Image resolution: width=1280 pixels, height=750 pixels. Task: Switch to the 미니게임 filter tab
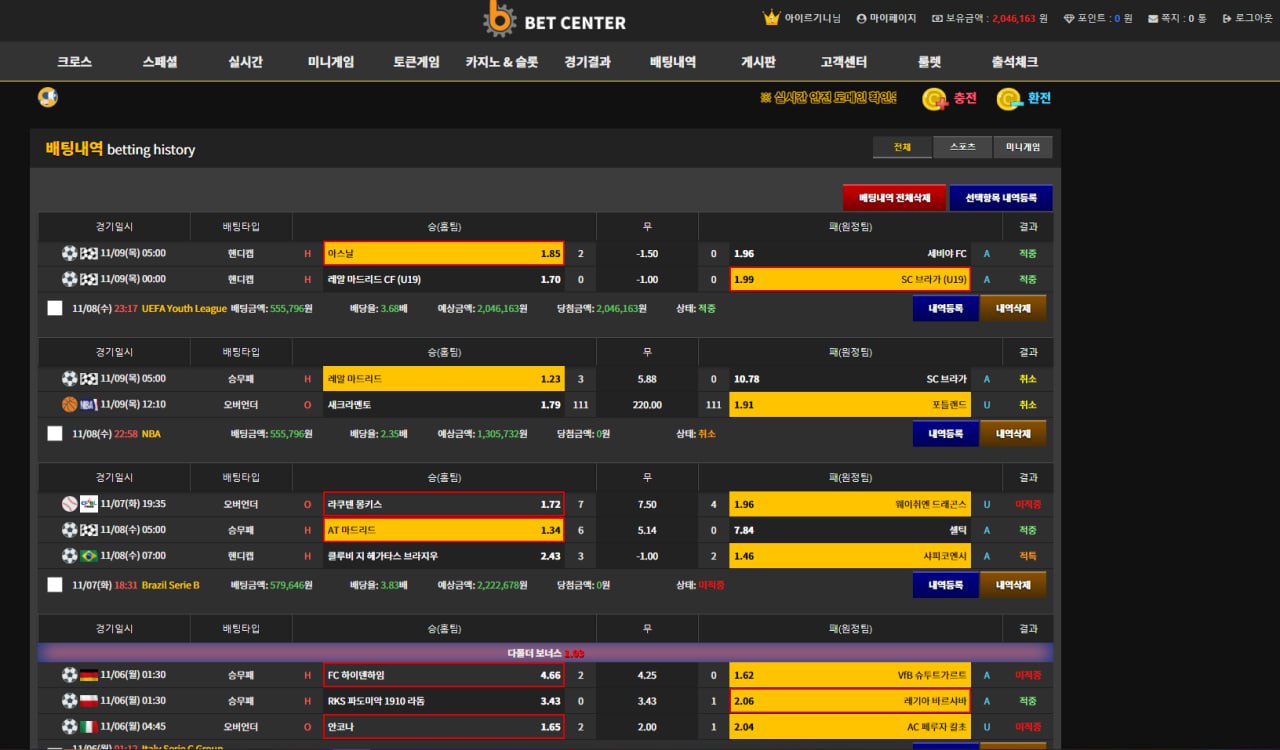point(1022,147)
